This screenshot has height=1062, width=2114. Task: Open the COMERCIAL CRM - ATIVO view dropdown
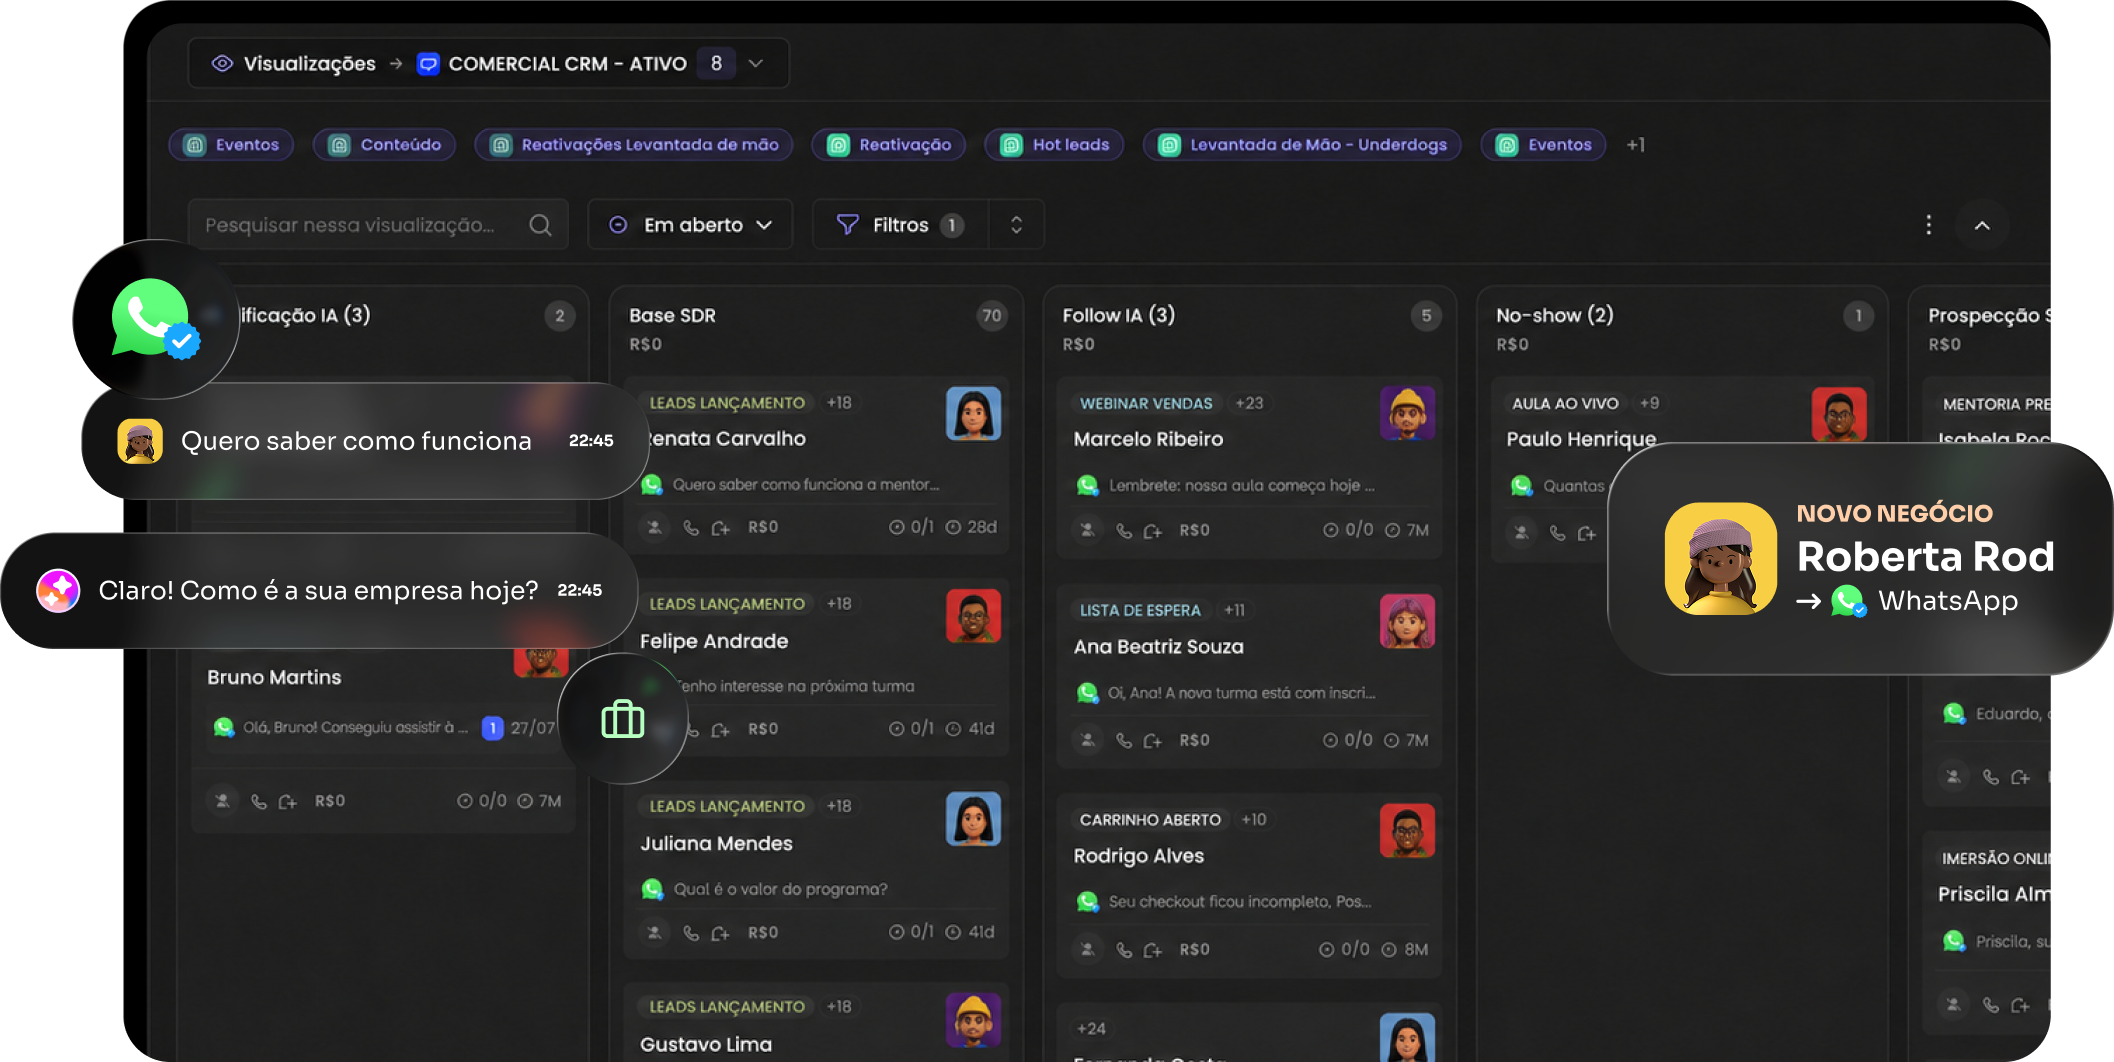pyautogui.click(x=756, y=63)
